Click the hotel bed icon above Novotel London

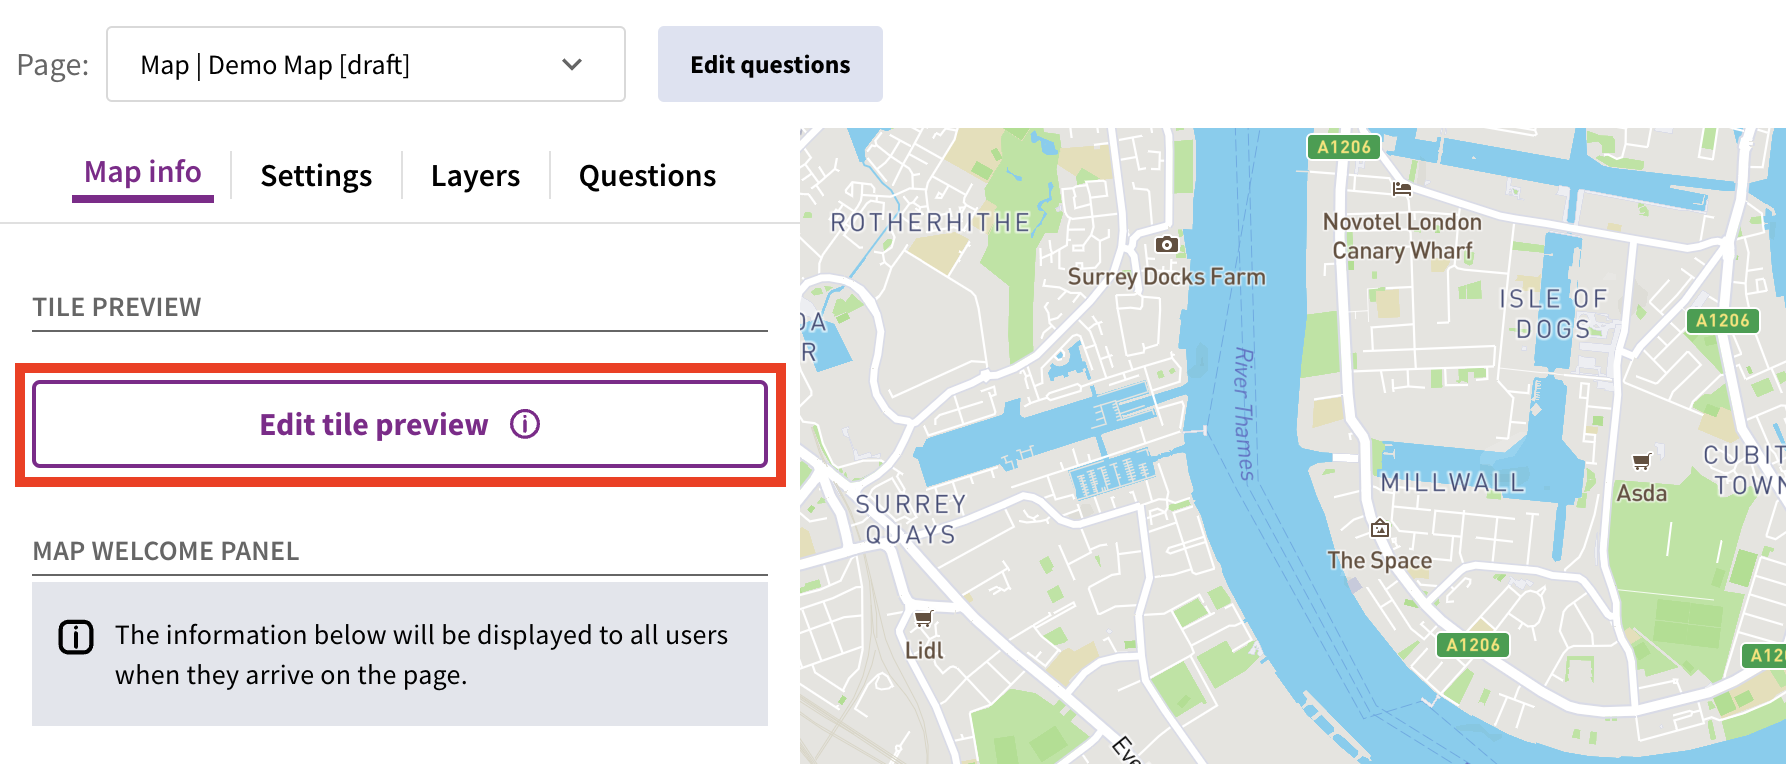pos(1402,188)
